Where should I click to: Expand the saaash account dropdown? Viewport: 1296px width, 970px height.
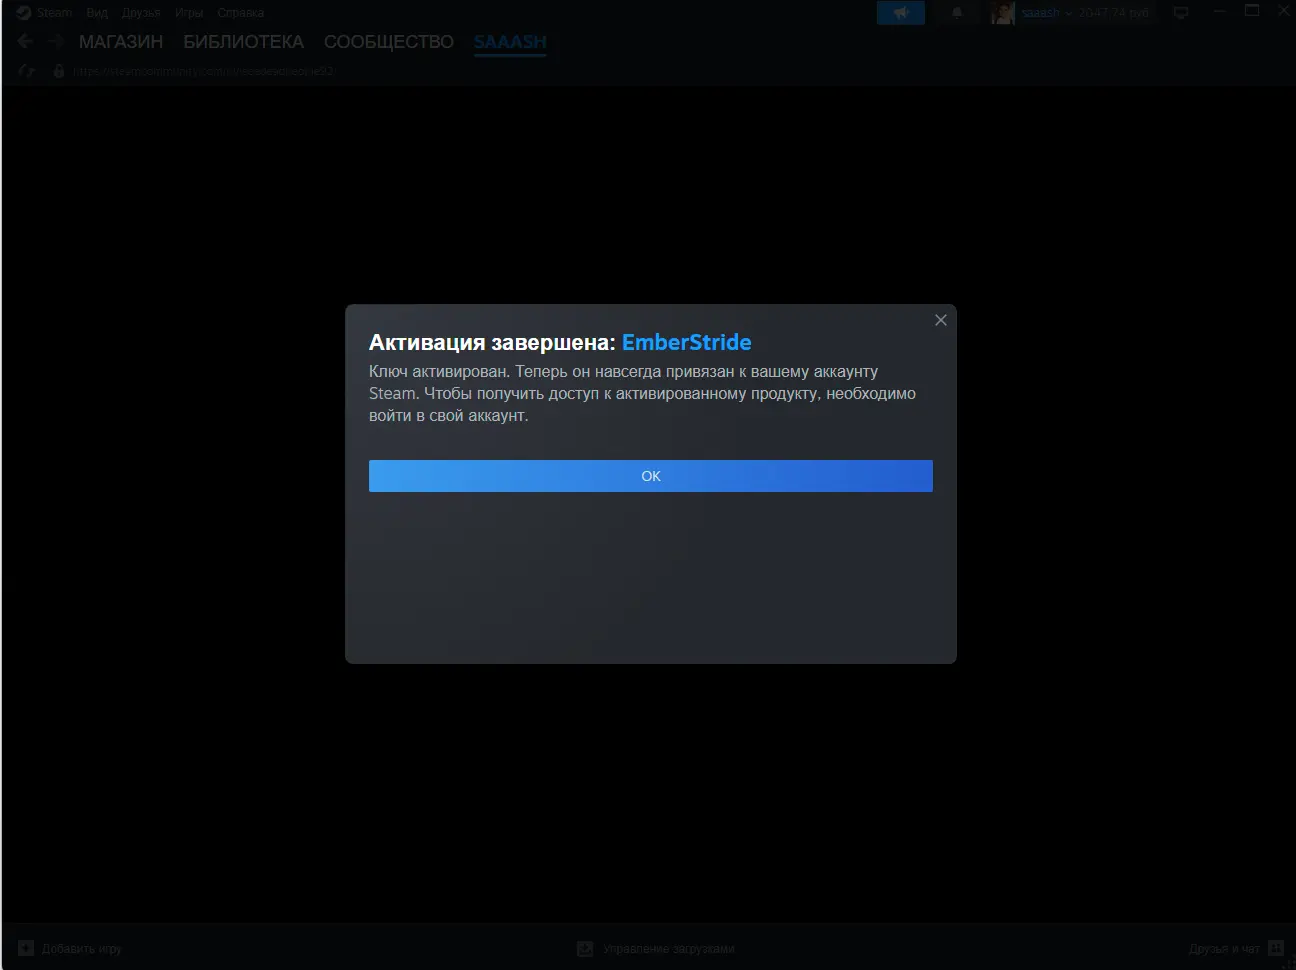coord(1046,13)
